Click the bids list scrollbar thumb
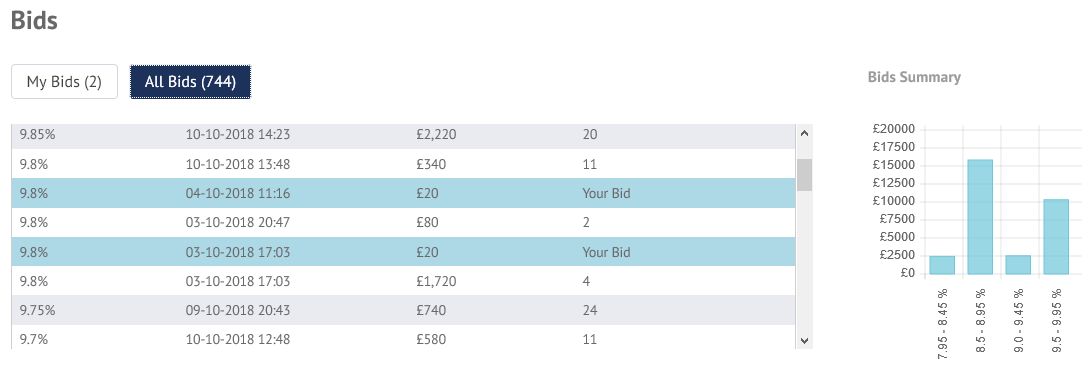Viewport: 1090px width, 392px height. (x=804, y=174)
